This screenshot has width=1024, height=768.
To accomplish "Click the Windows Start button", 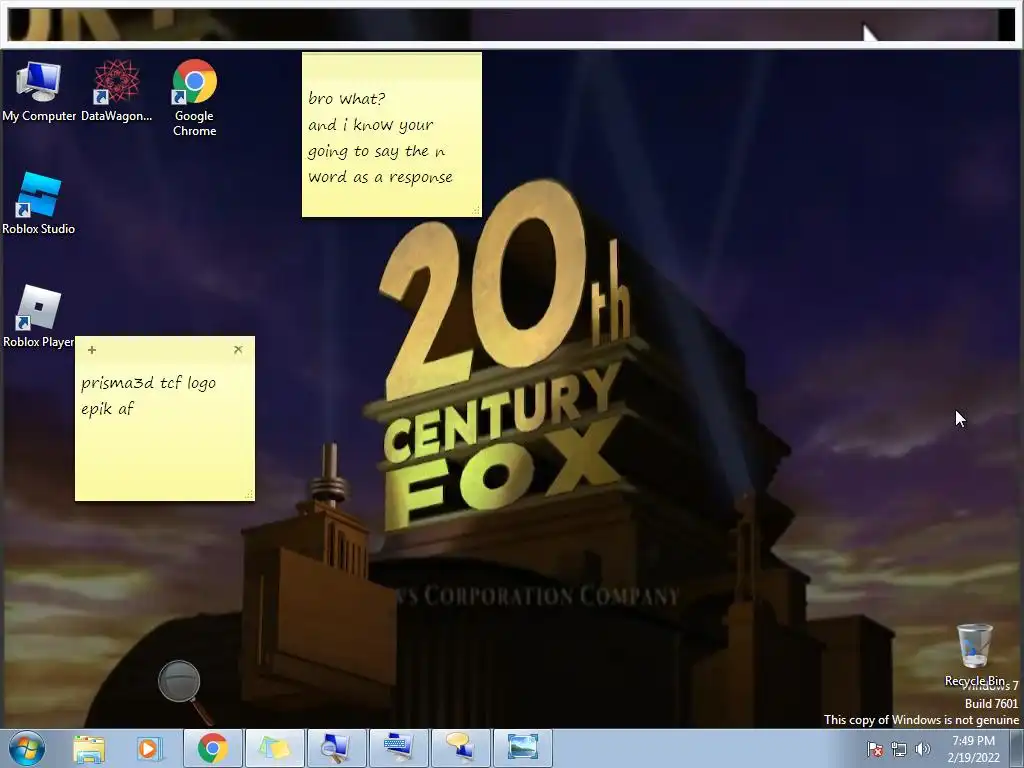I will pos(27,748).
